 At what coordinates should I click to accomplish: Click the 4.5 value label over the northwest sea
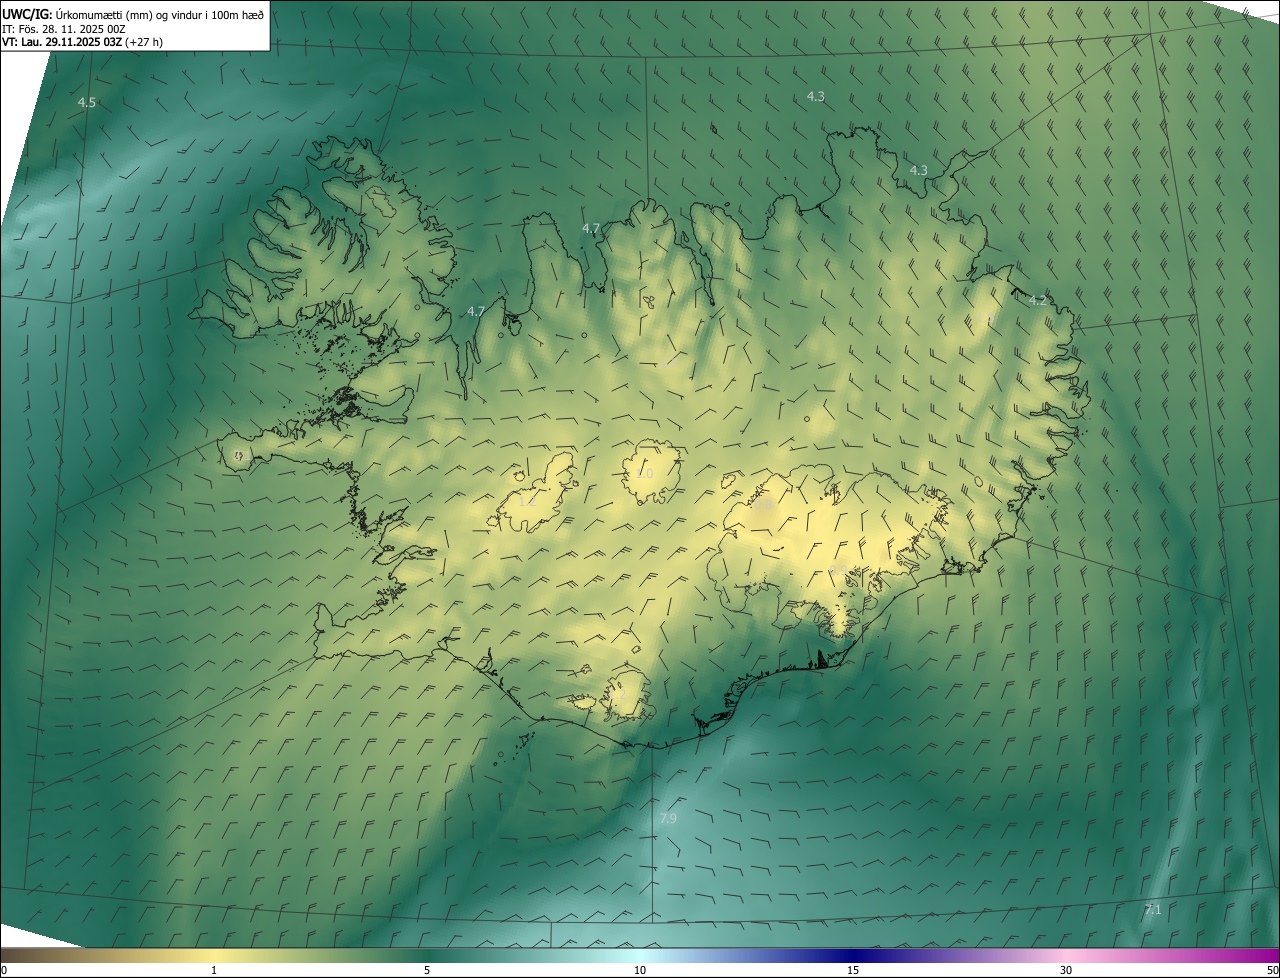coord(87,103)
